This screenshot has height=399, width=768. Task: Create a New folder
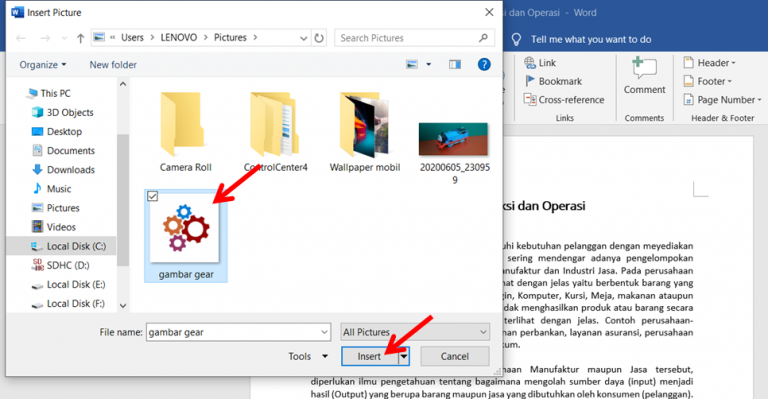point(113,65)
